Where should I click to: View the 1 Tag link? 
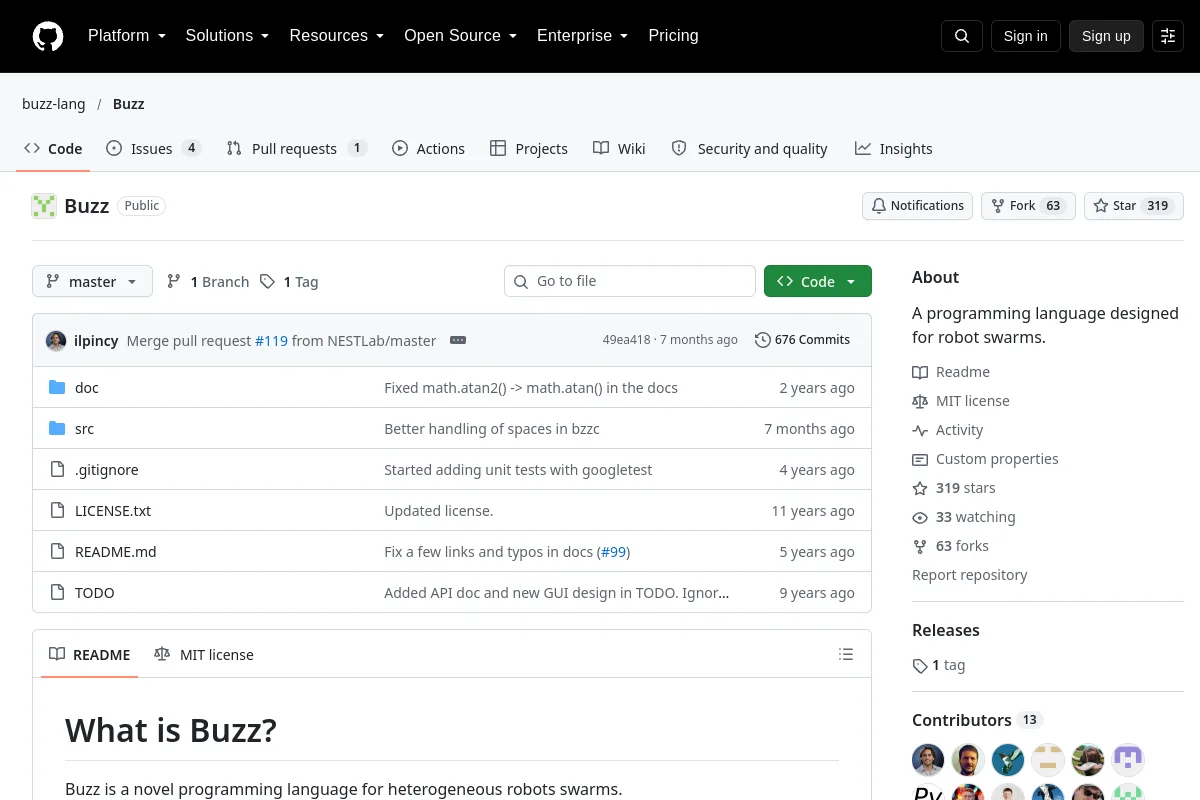click(289, 282)
